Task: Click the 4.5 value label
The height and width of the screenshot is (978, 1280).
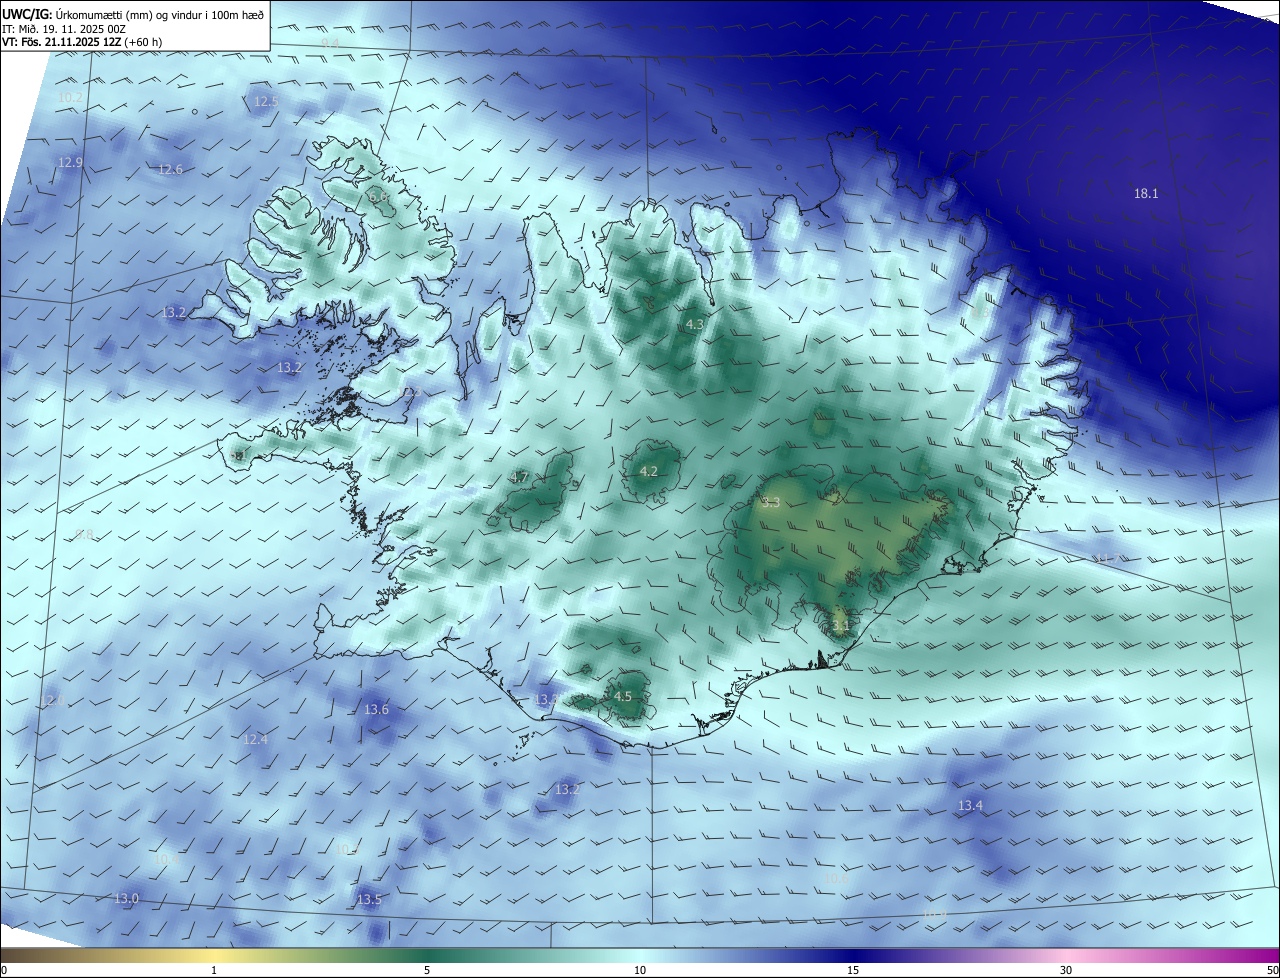Action: 623,697
